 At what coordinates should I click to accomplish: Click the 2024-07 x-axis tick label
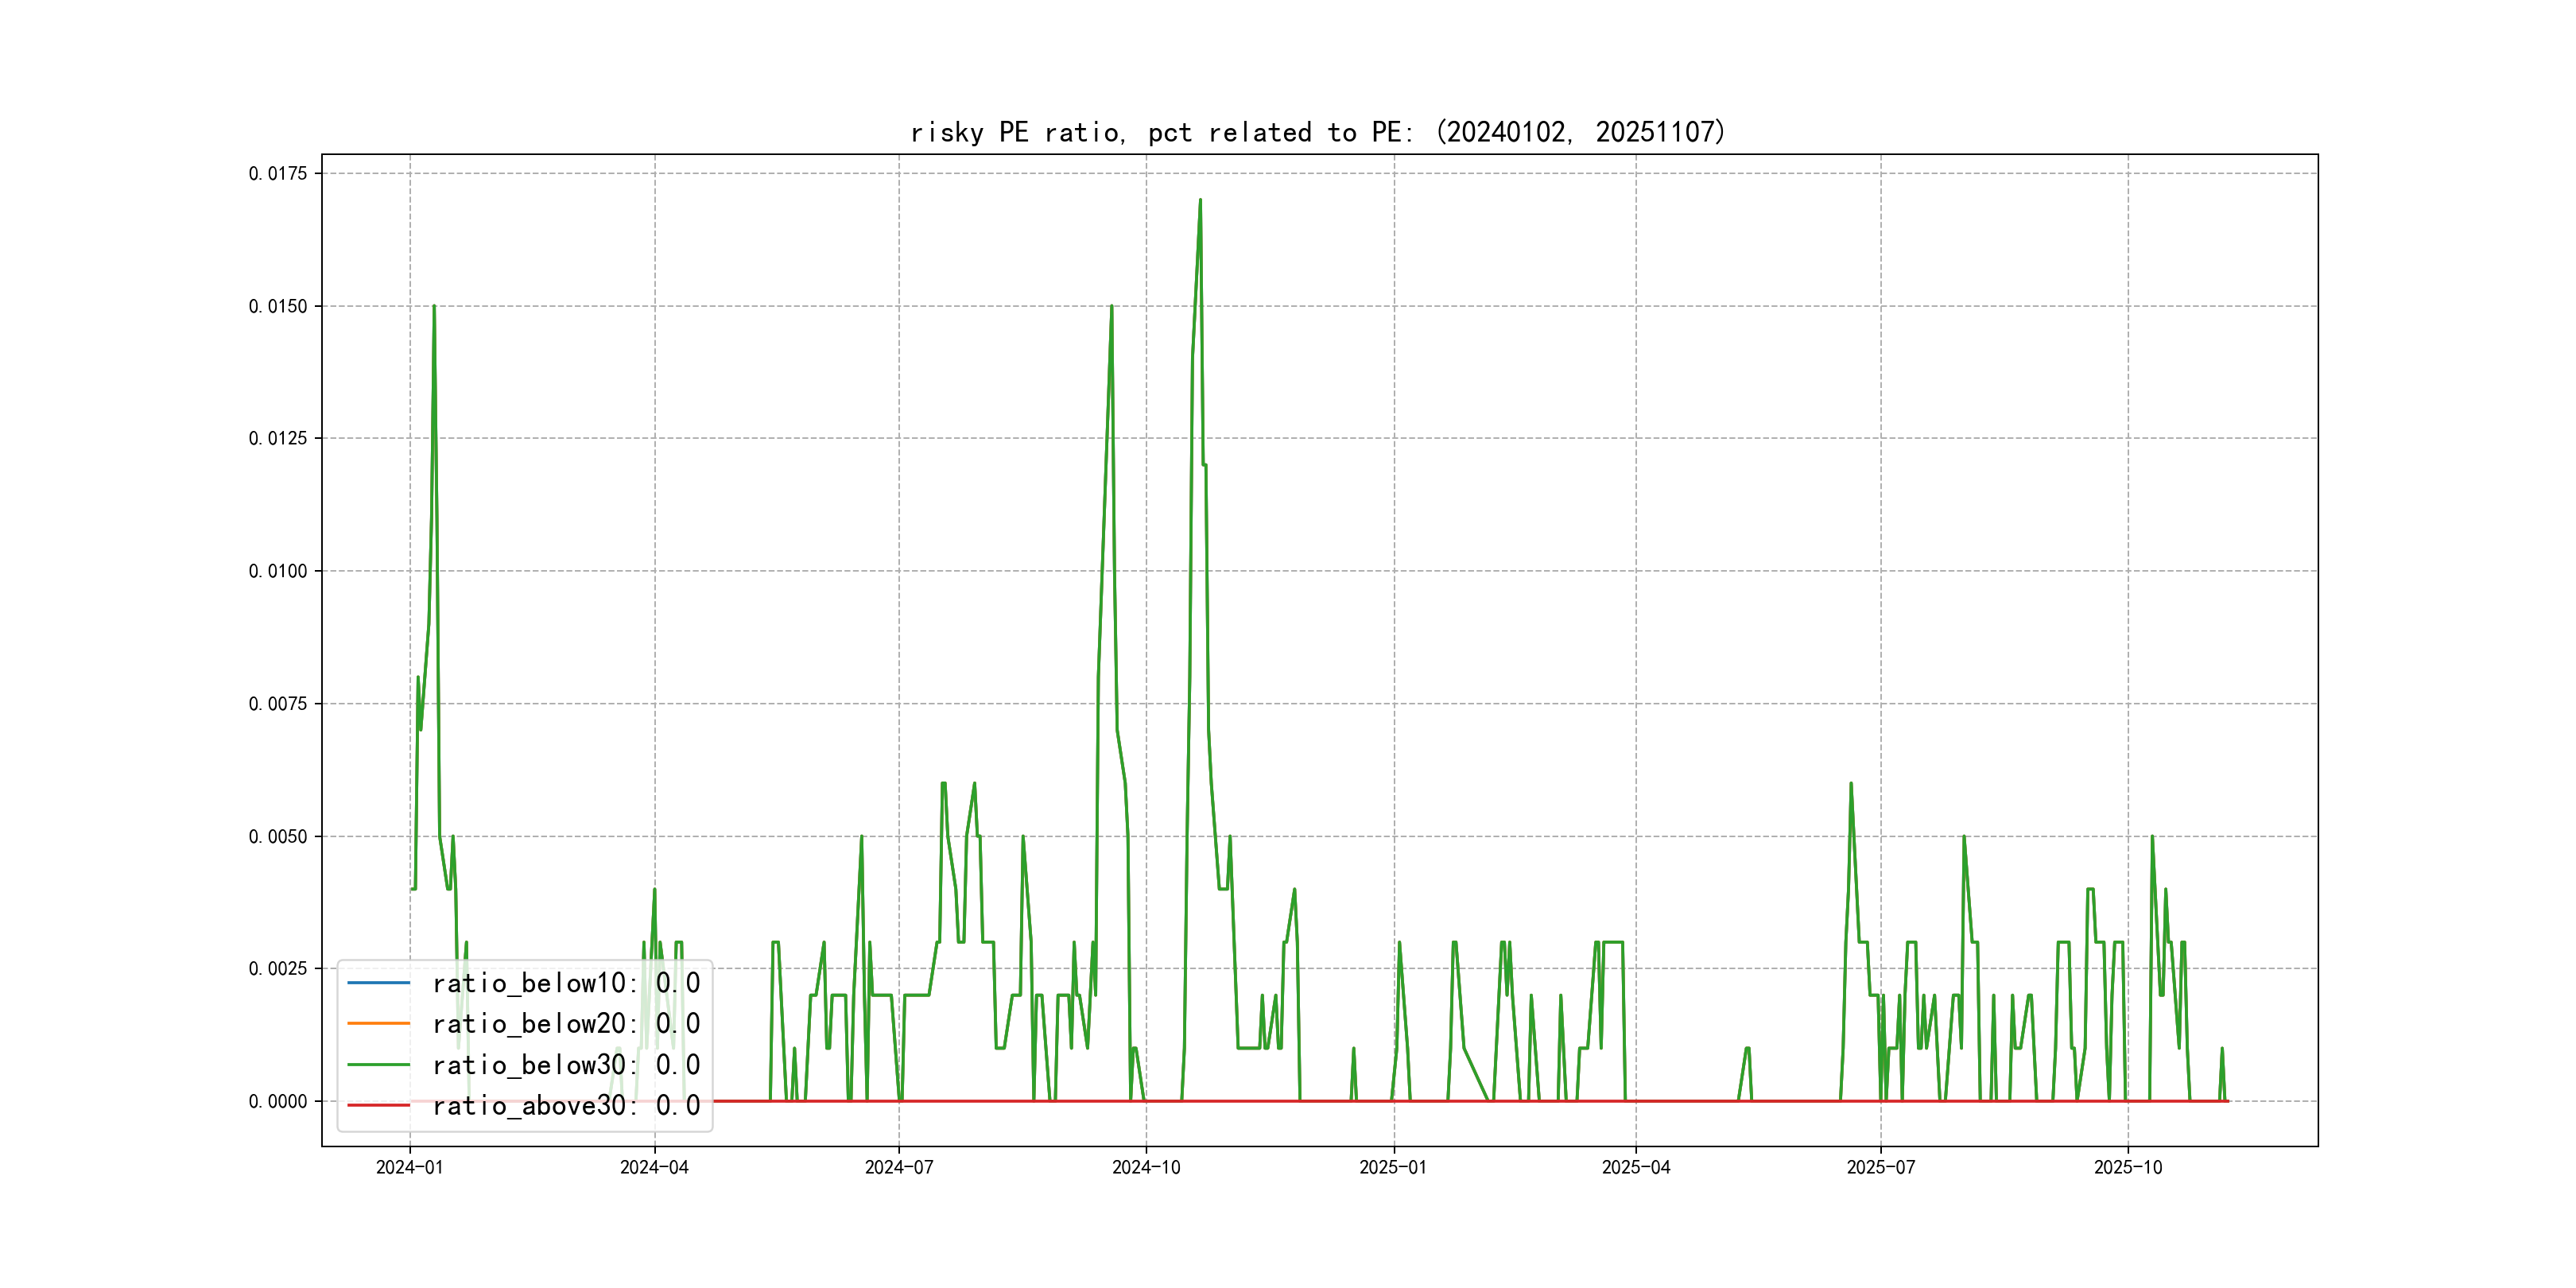tap(899, 1167)
